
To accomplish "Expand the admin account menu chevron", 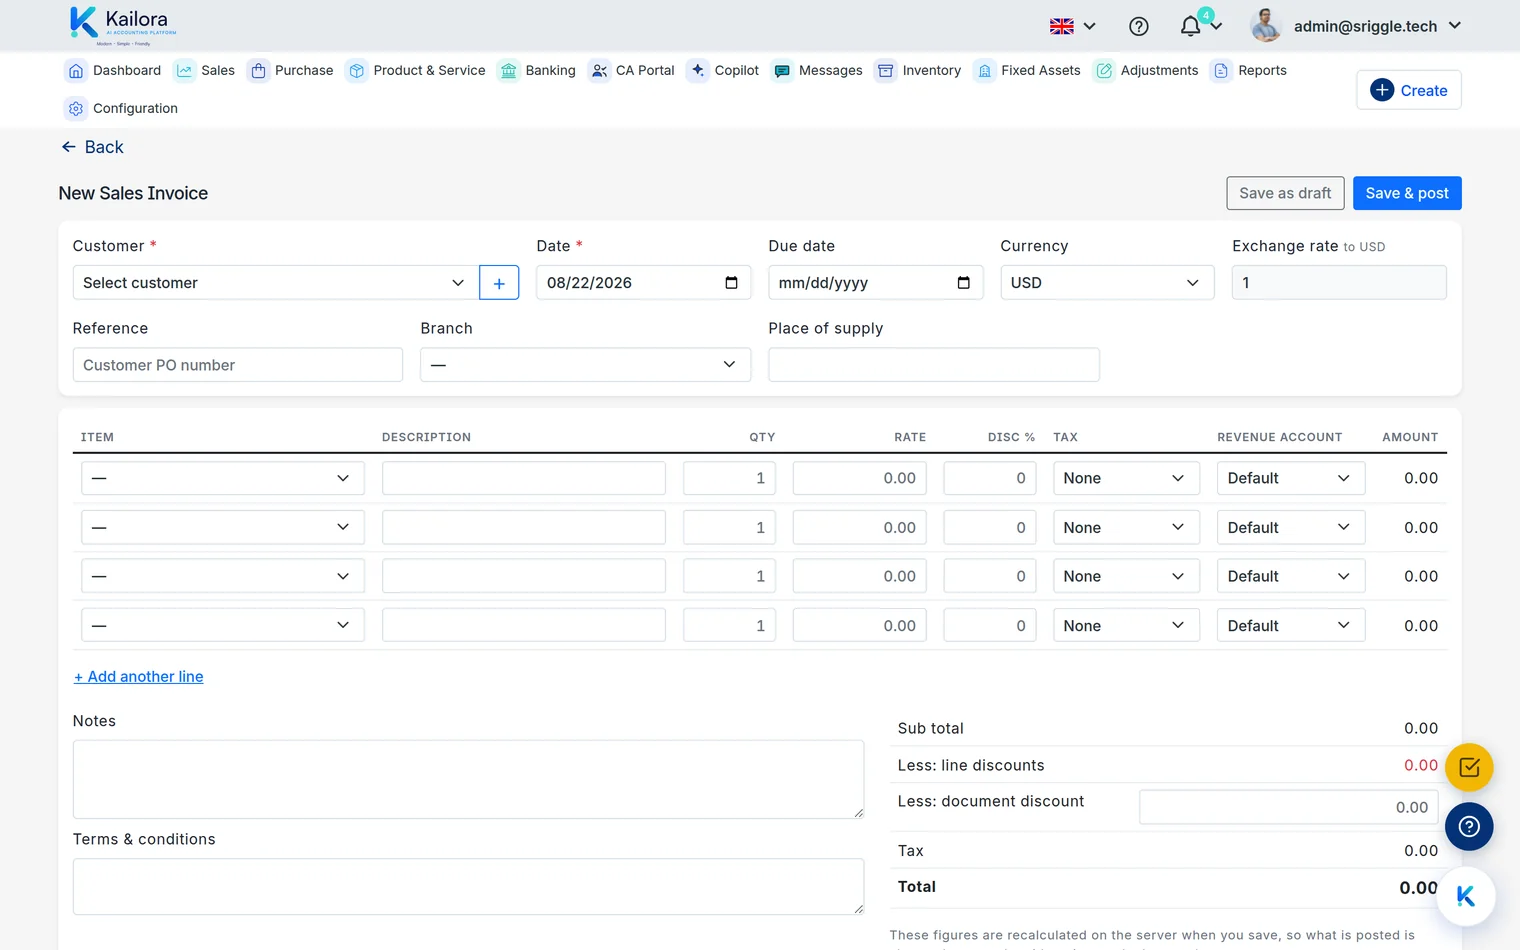I will tap(1455, 26).
